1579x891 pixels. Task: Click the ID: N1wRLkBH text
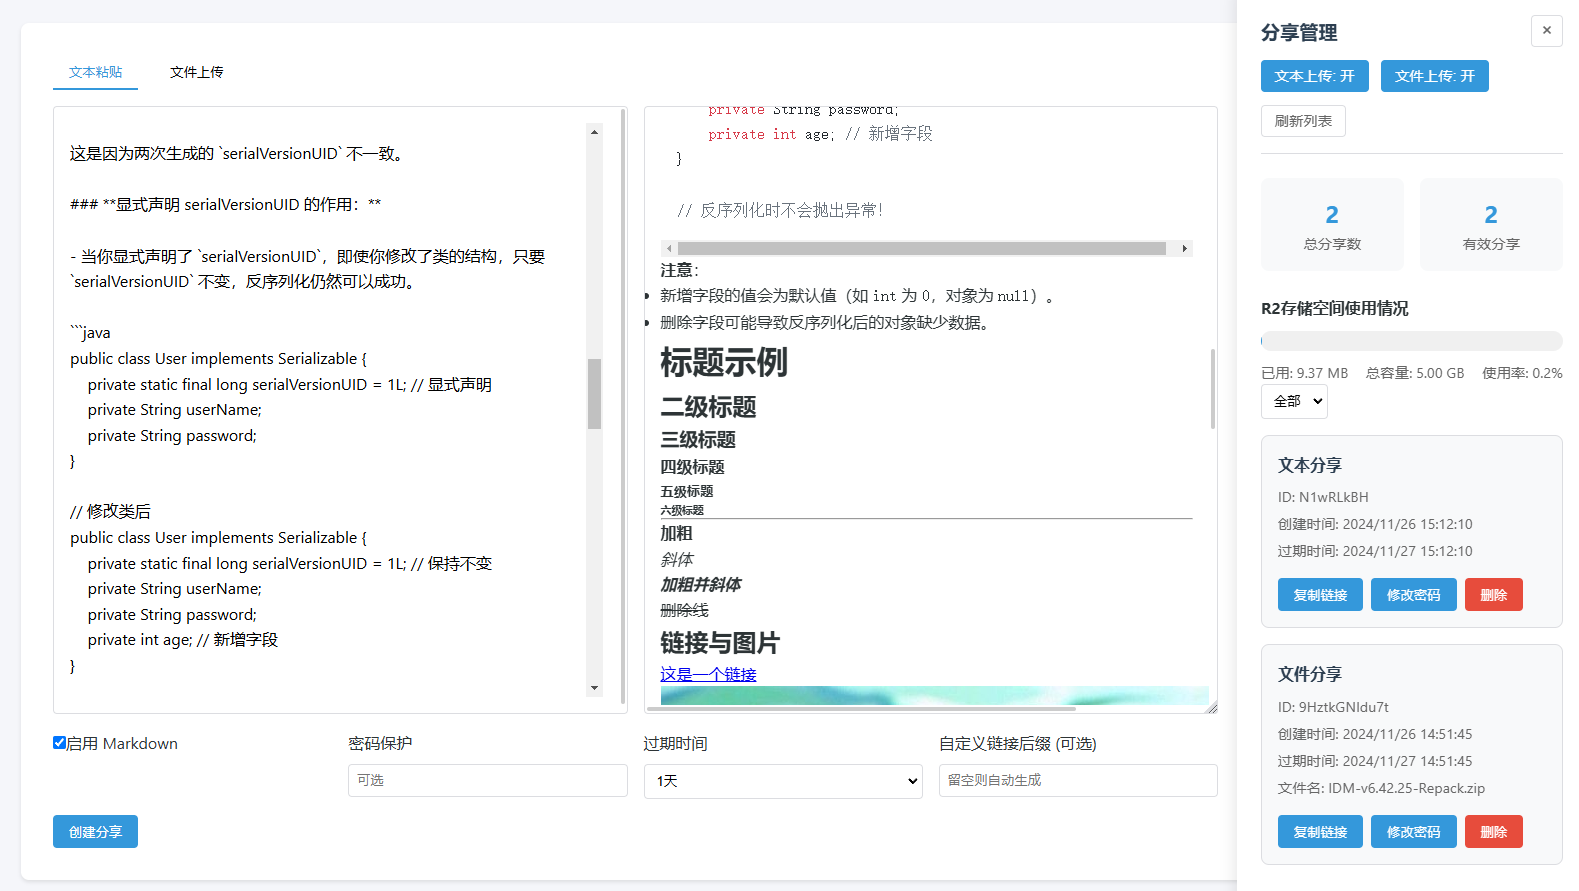tap(1323, 497)
